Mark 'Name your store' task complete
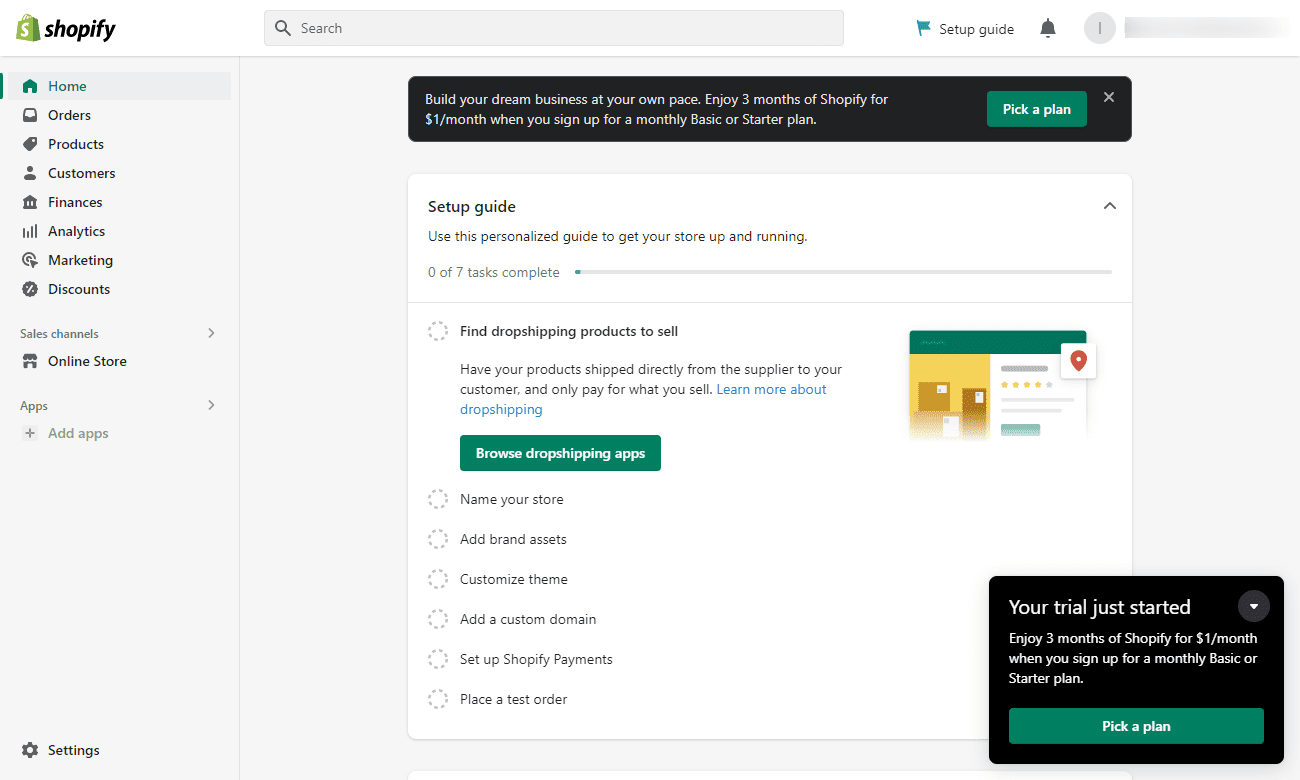1300x780 pixels. (x=438, y=498)
